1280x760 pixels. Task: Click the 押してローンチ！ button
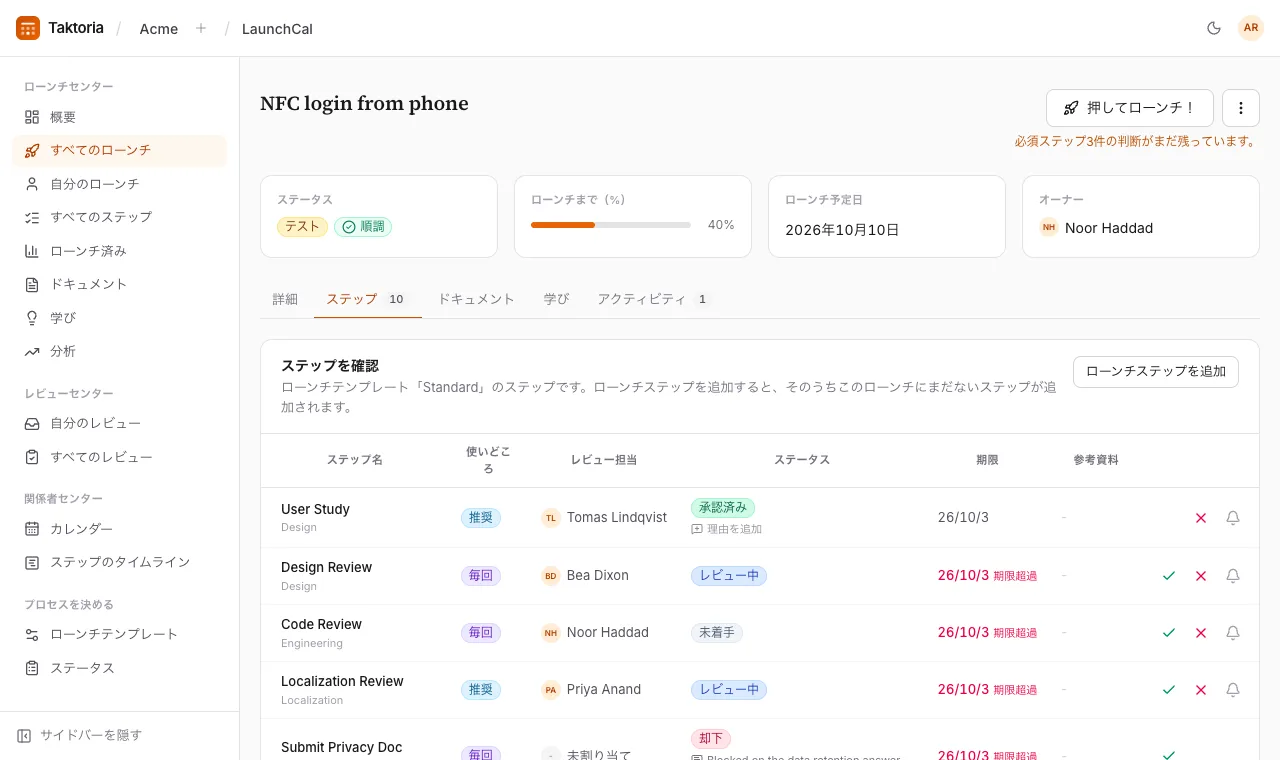coord(1130,108)
